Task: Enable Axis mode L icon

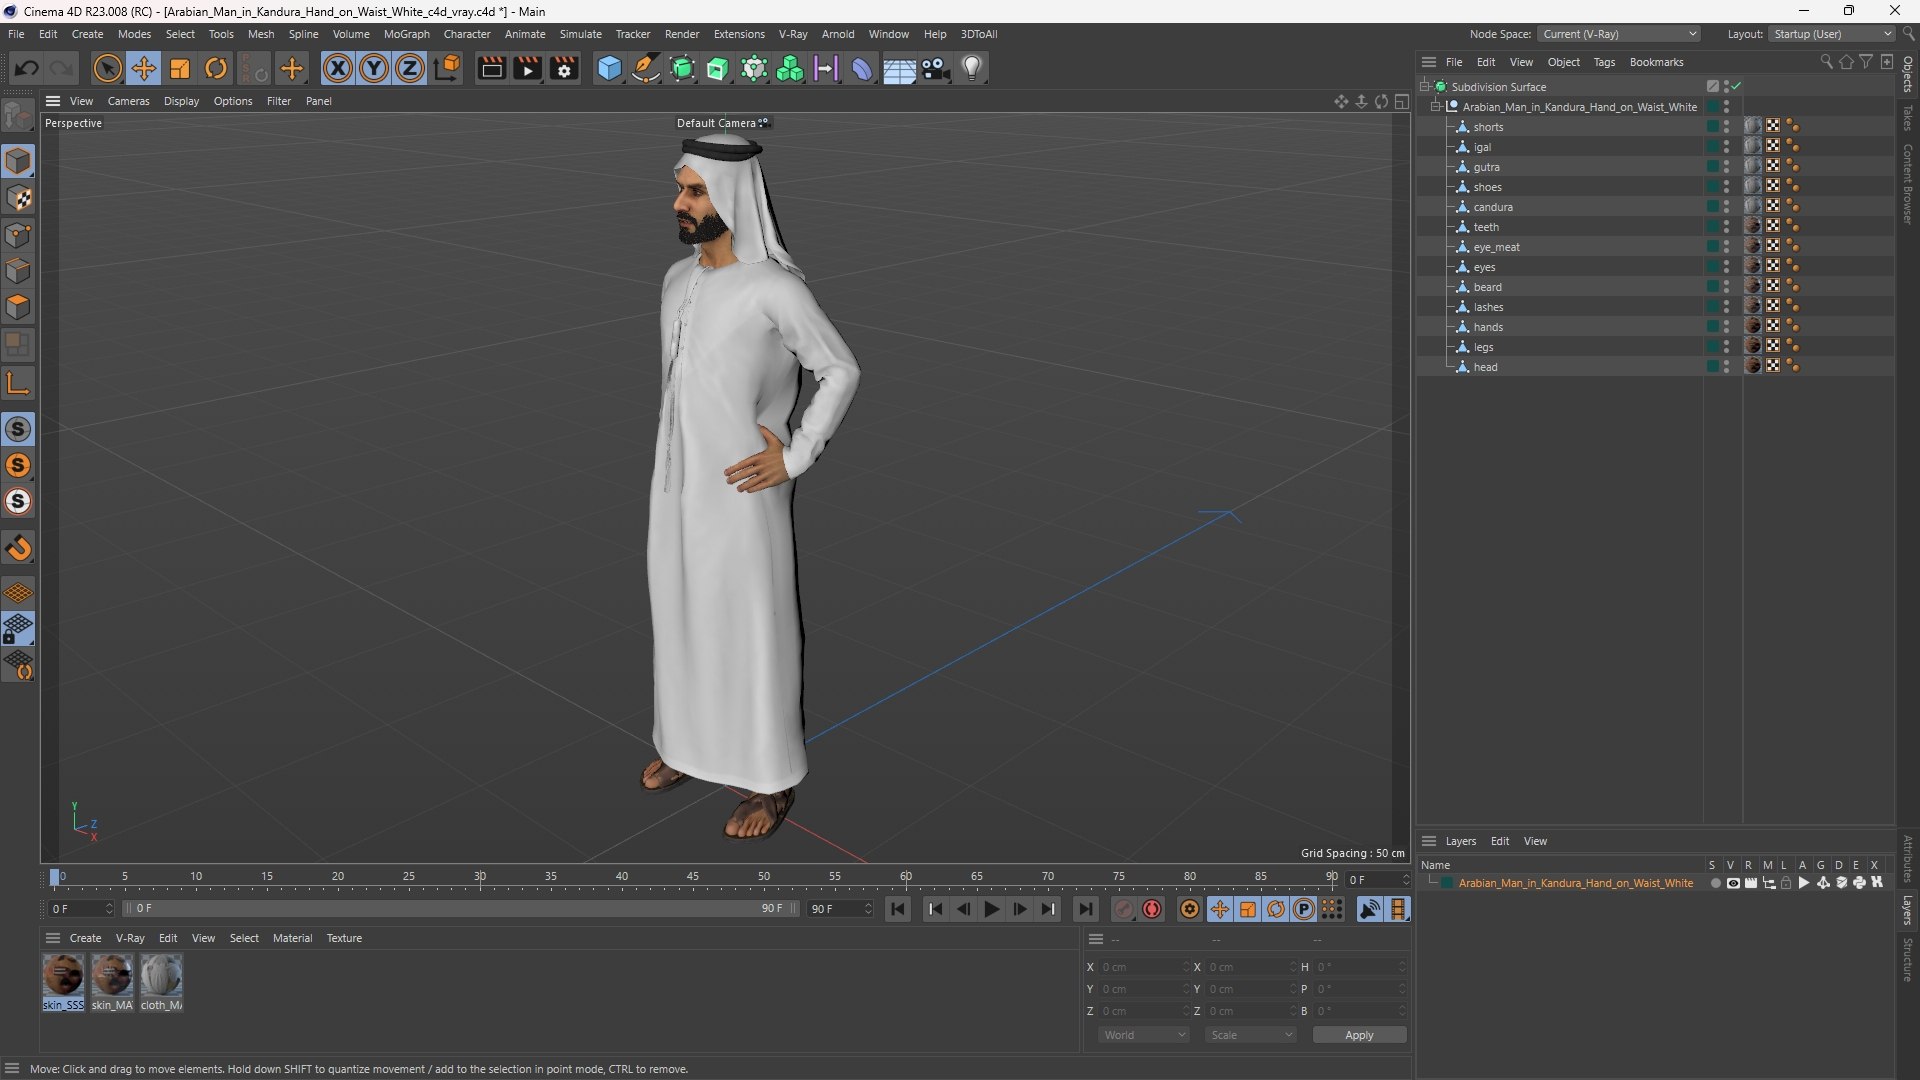Action: (18, 383)
